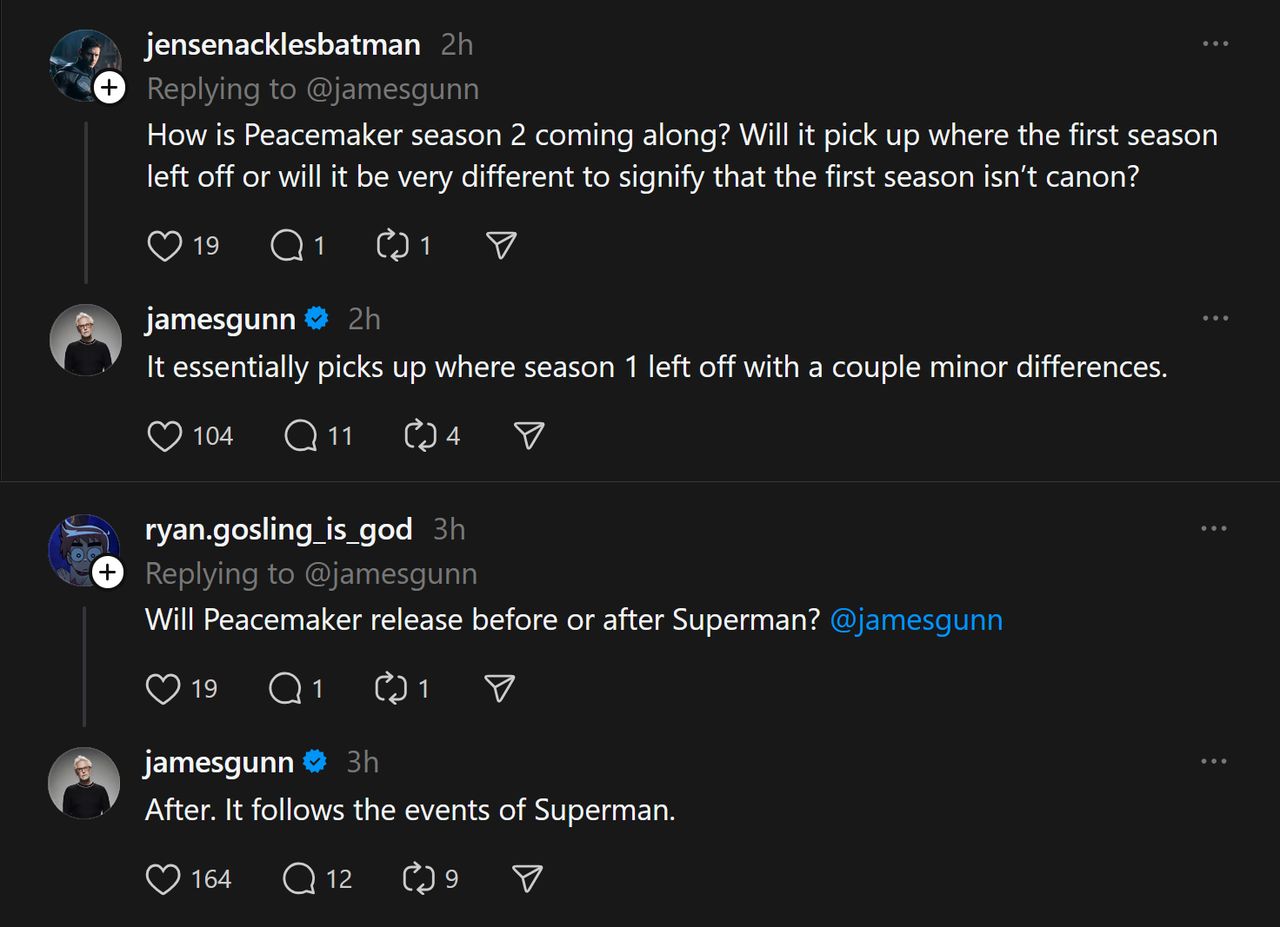Screen dimensions: 1280x927
Task: Reply to jensenacklesbatman's post
Action: click(287, 246)
